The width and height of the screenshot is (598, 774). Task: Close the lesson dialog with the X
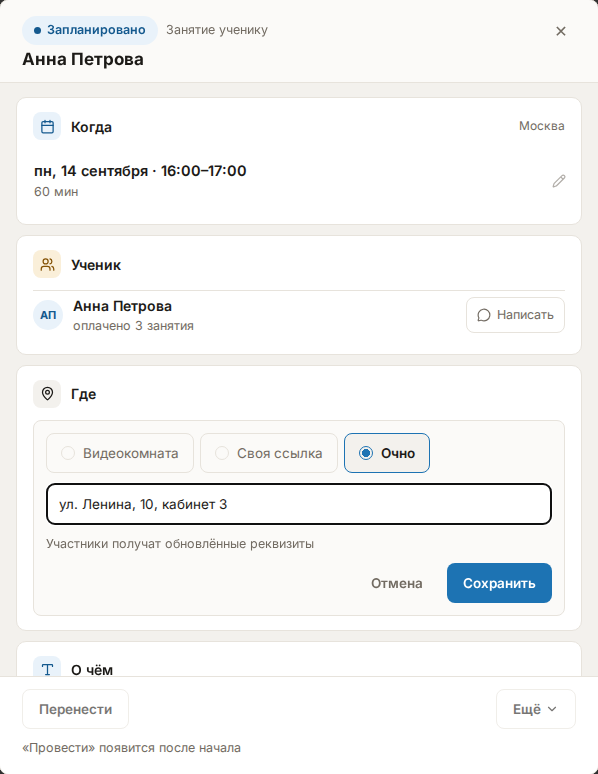pos(560,31)
